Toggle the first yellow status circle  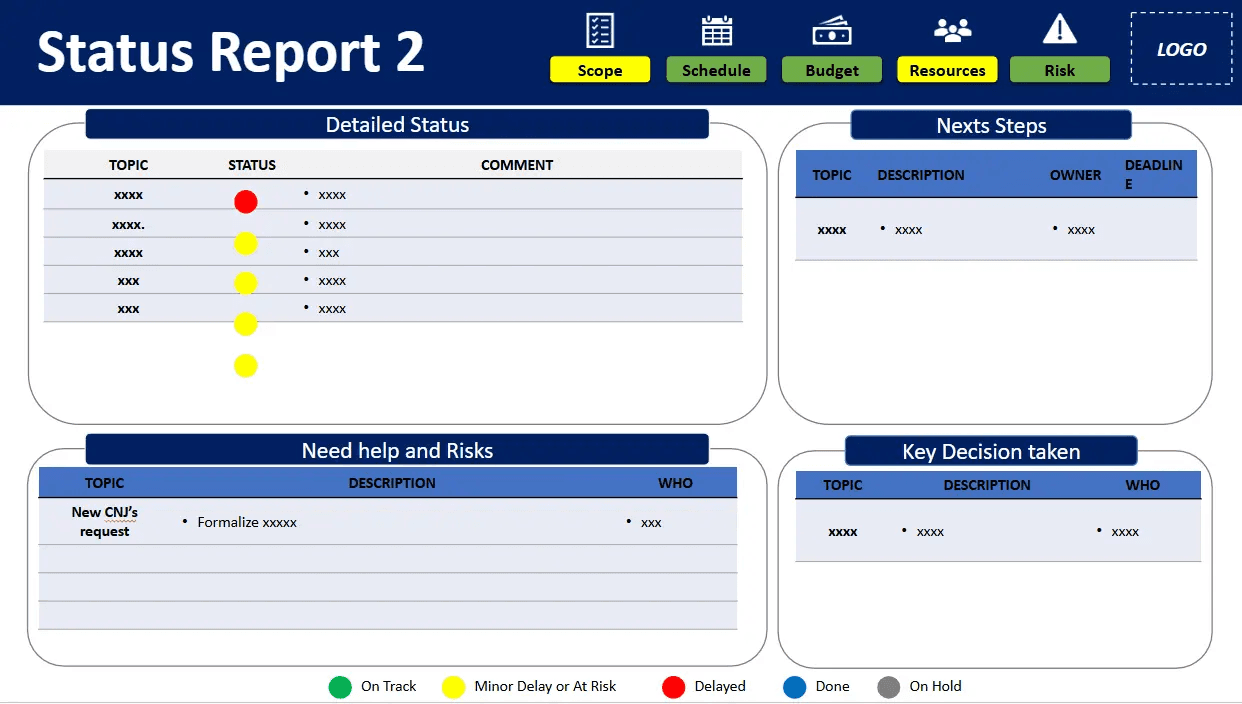(246, 243)
